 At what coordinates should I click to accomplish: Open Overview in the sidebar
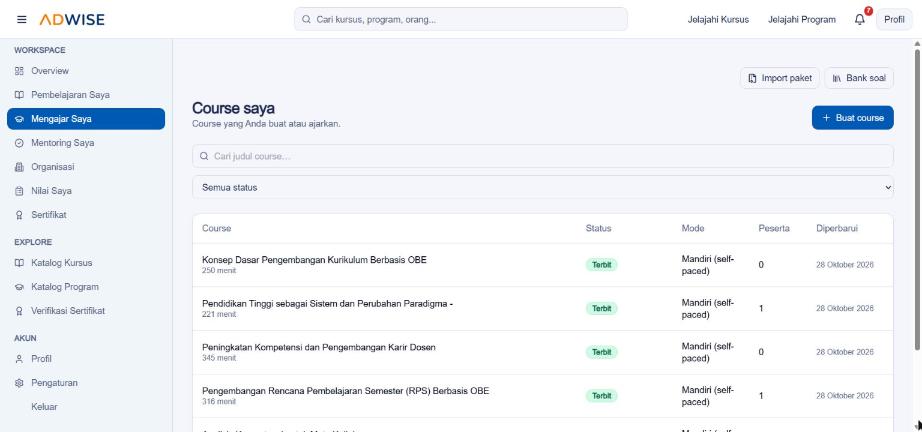click(x=86, y=71)
